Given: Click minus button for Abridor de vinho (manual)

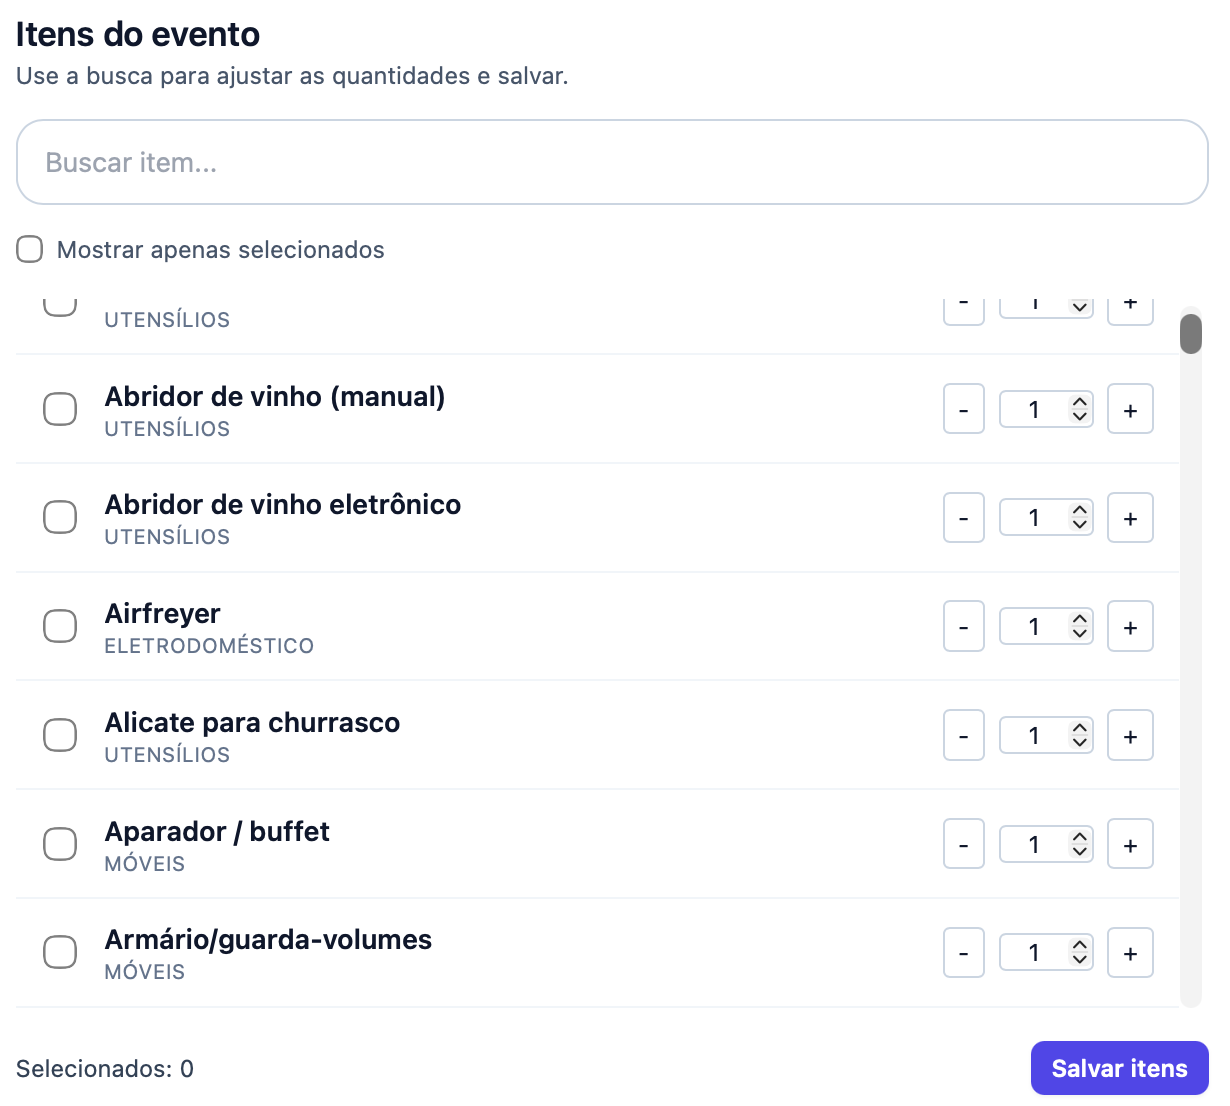Looking at the screenshot, I should click(963, 408).
